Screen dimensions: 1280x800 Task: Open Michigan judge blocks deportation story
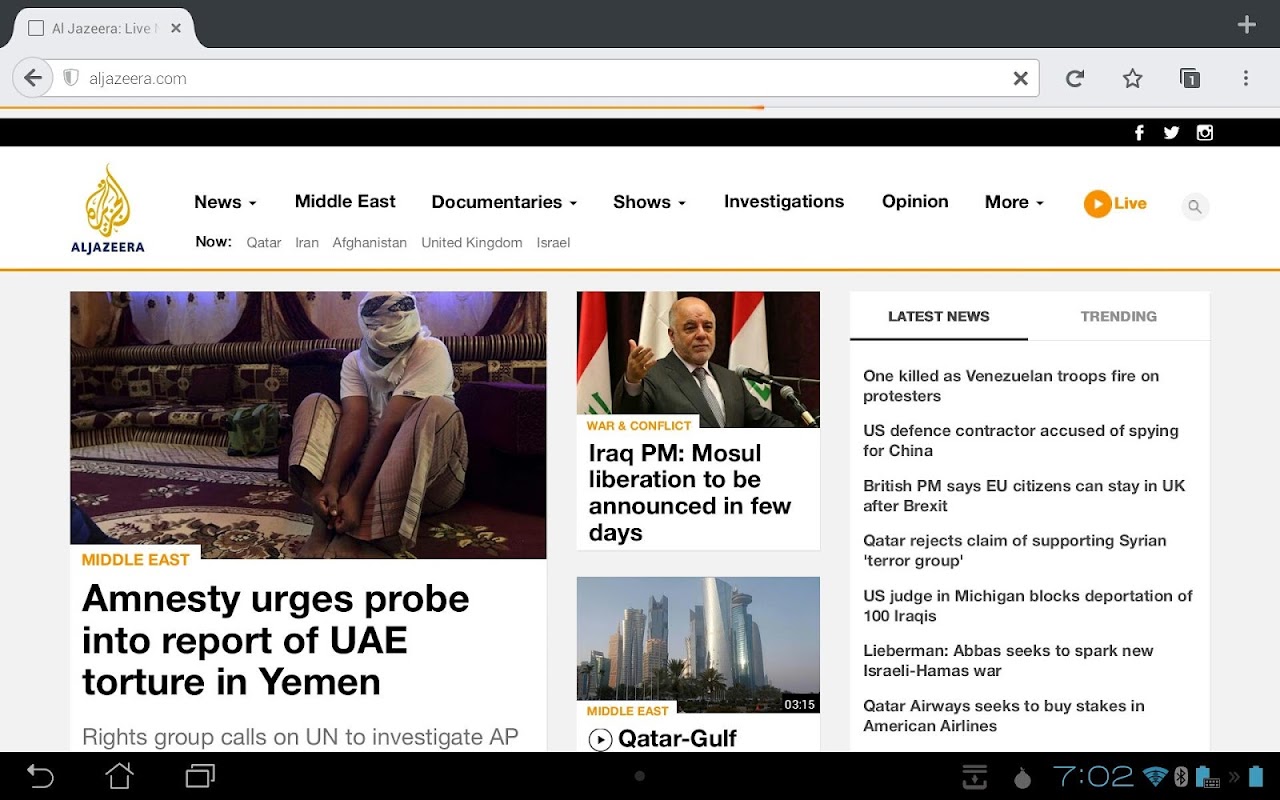(1028, 606)
